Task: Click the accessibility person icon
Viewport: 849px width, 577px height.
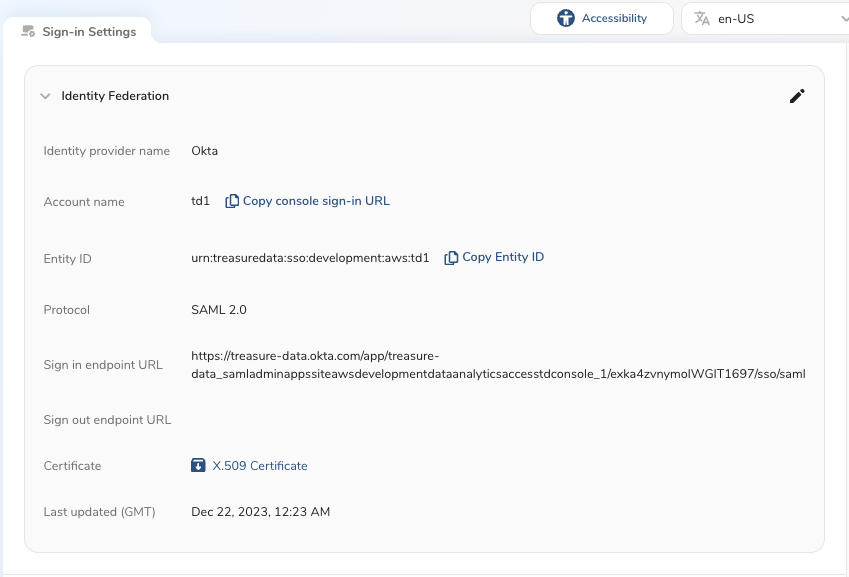Action: [567, 18]
